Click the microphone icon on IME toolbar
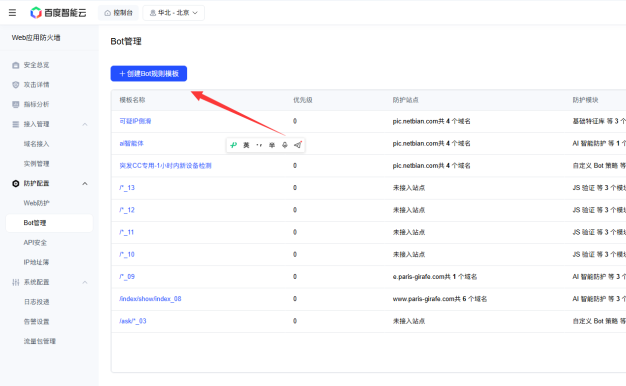The image size is (626, 386). (285, 145)
